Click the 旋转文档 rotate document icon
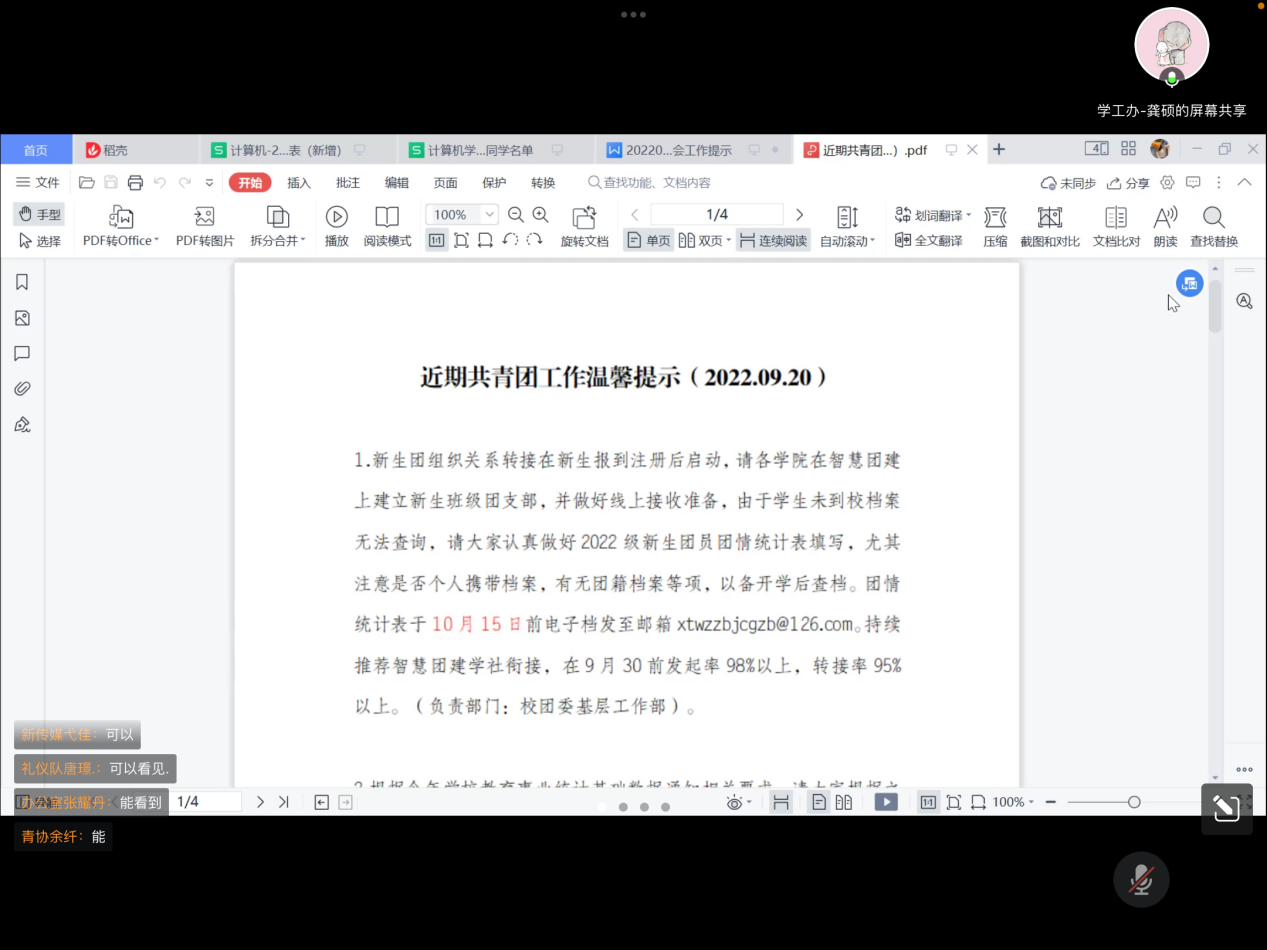Viewport: 1267px width, 950px height. click(x=584, y=217)
